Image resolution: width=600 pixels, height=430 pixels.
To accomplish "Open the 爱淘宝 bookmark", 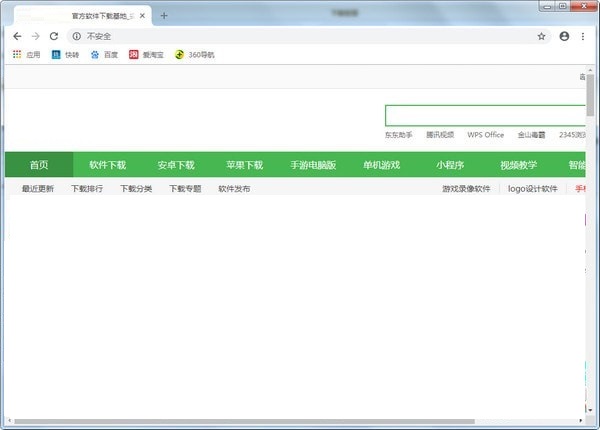I will click(x=146, y=55).
